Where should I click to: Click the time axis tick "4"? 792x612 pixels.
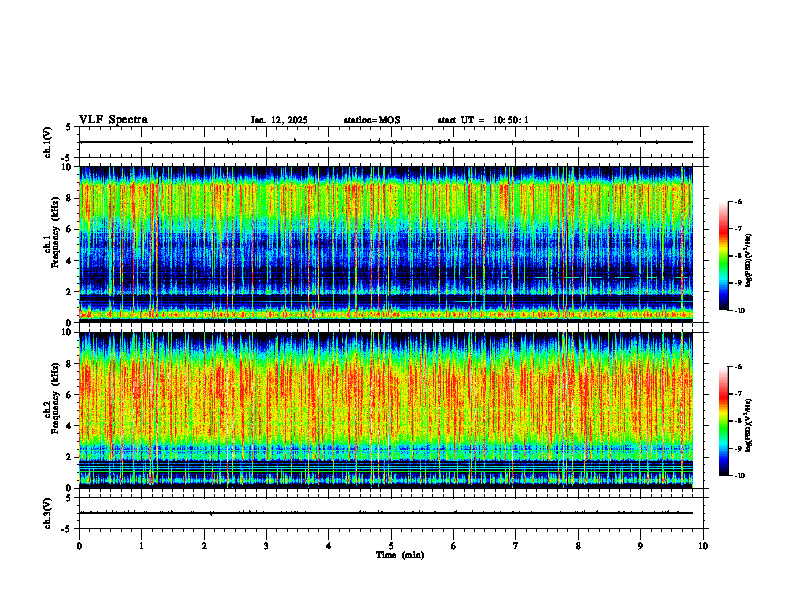329,546
